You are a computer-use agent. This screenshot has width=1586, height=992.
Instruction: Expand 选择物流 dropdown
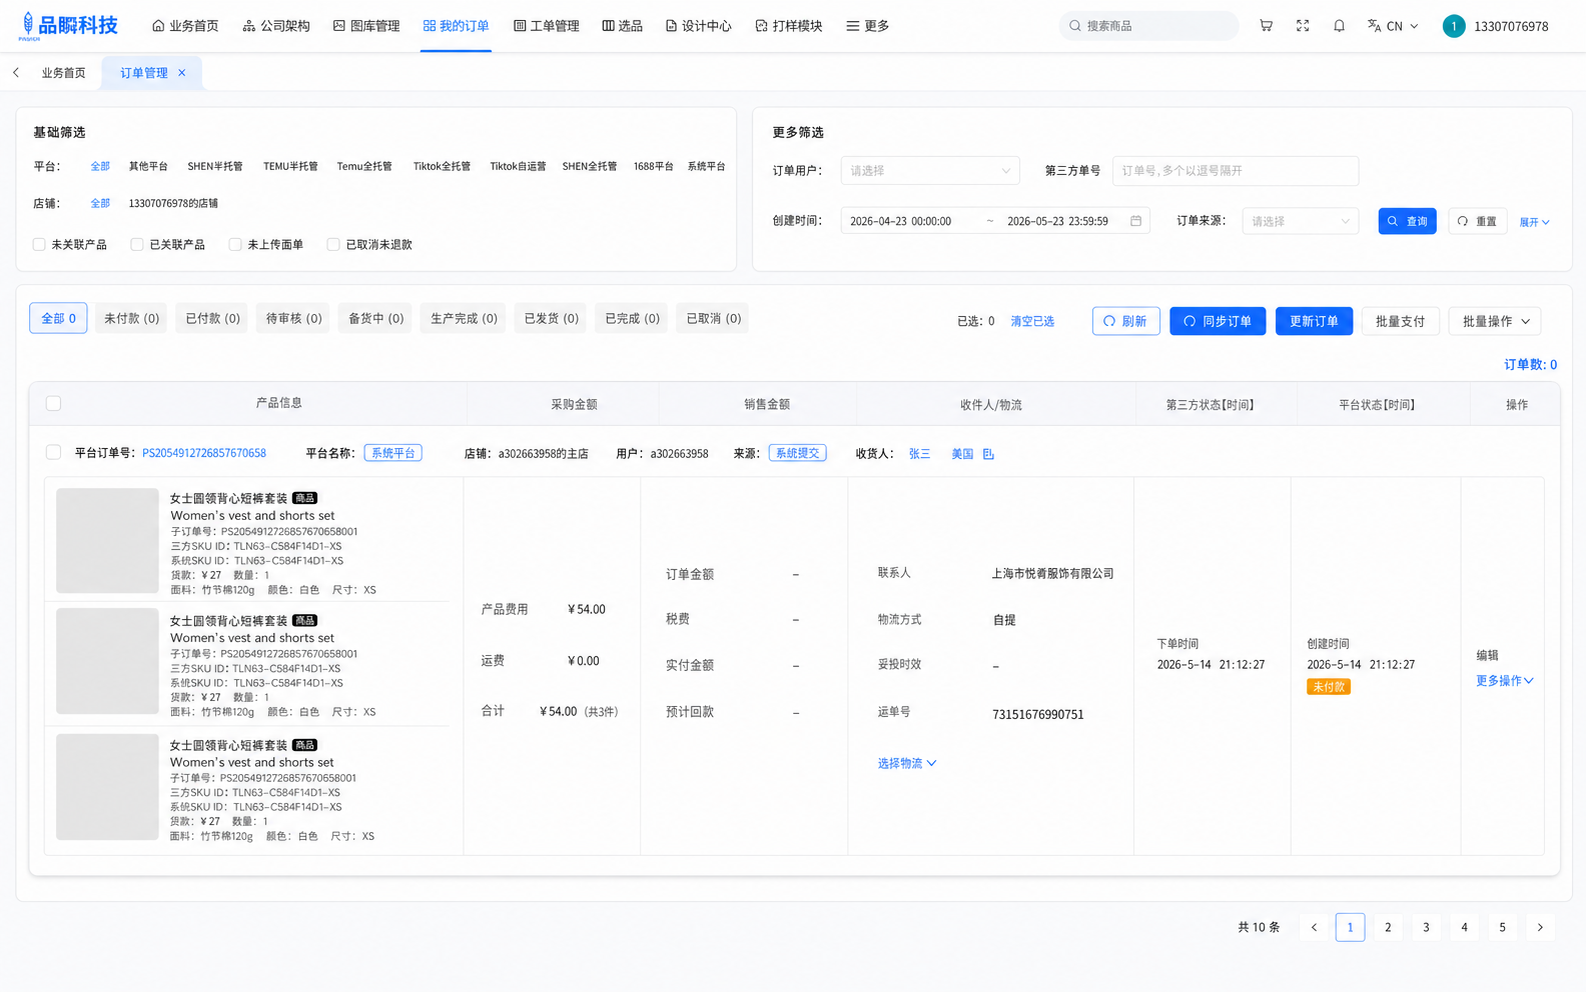[906, 763]
